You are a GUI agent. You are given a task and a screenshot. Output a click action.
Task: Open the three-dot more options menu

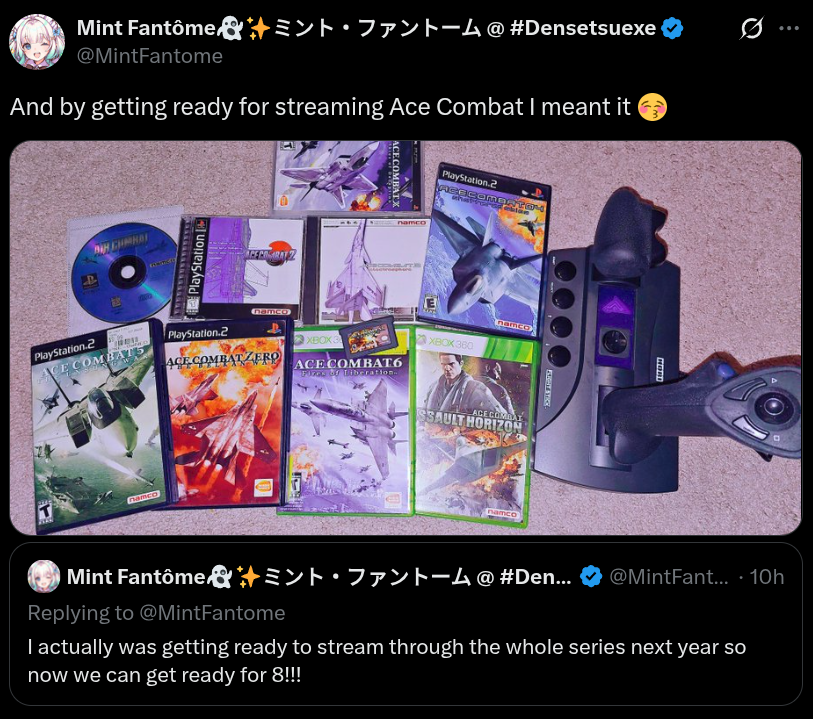(789, 29)
